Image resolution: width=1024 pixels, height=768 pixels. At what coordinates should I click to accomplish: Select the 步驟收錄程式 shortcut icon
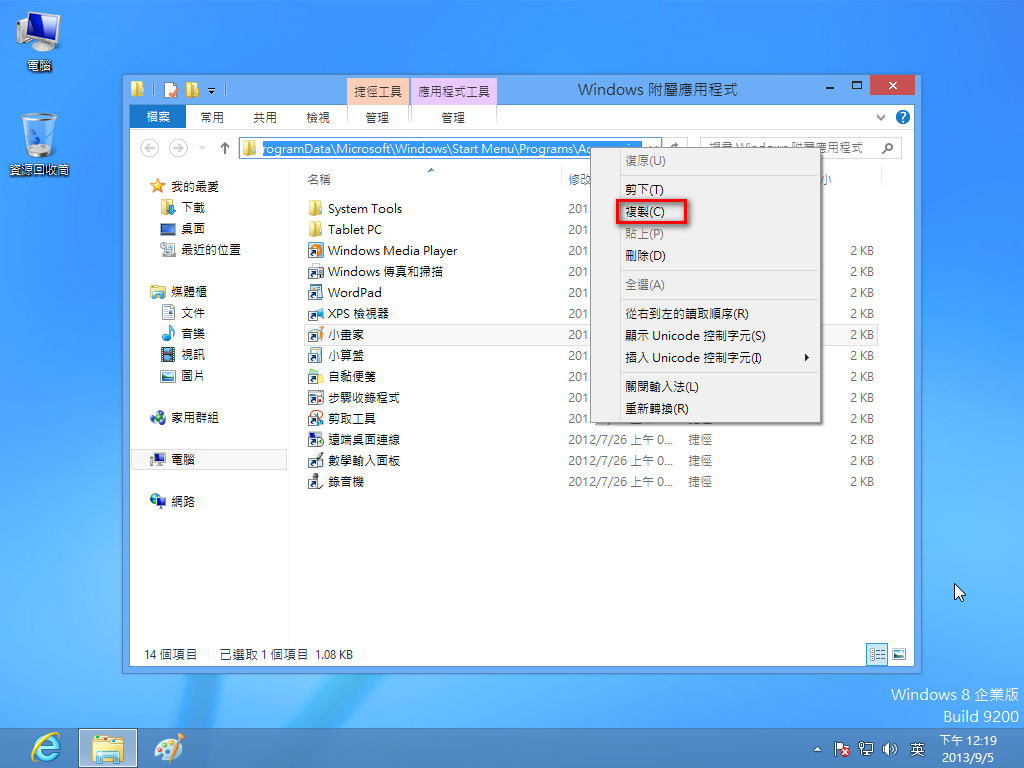pyautogui.click(x=315, y=398)
